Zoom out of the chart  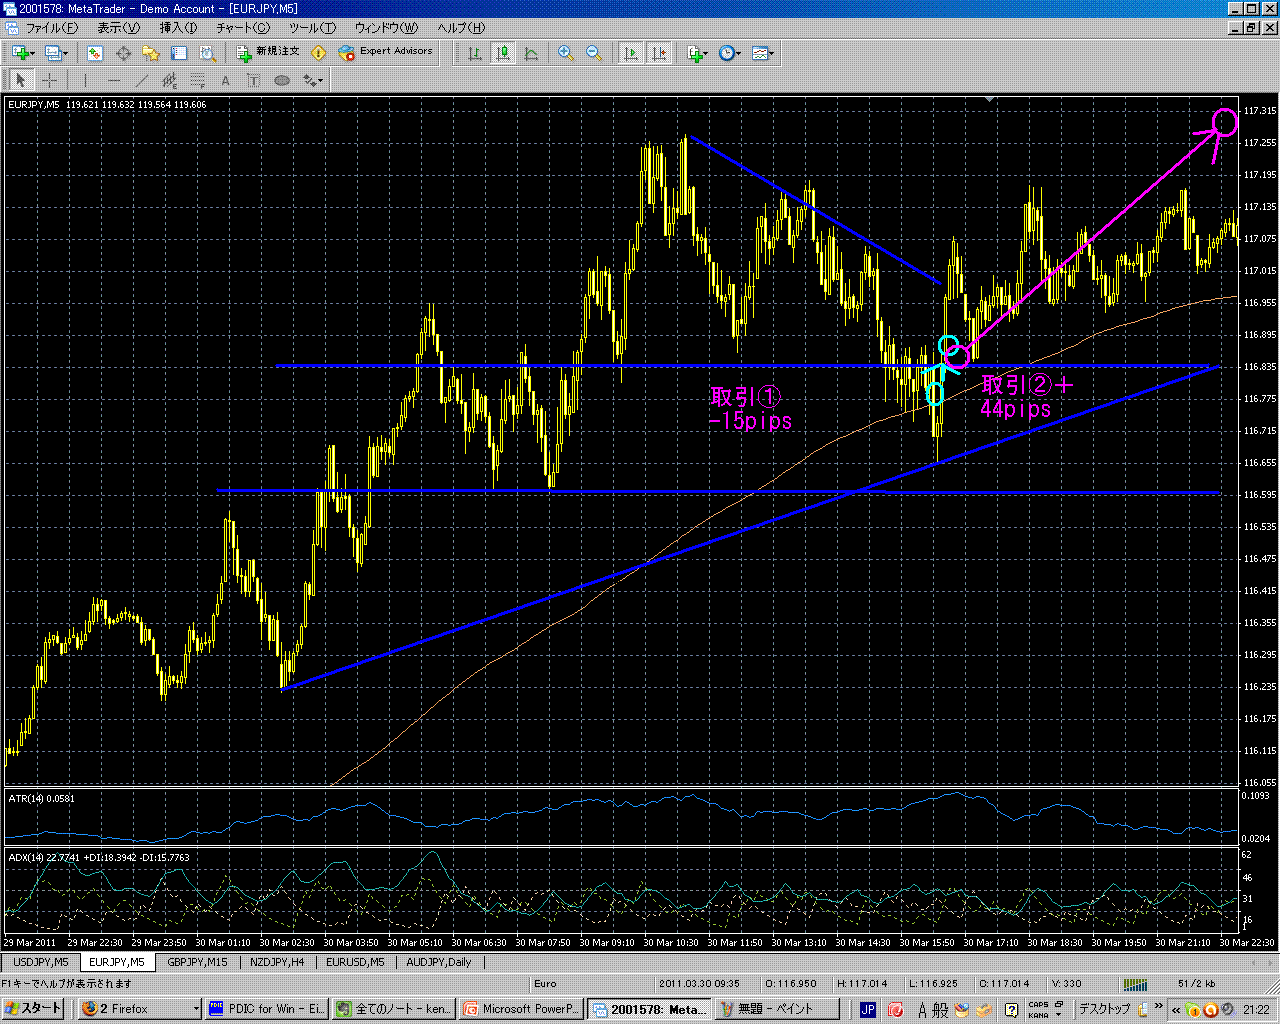click(x=593, y=53)
